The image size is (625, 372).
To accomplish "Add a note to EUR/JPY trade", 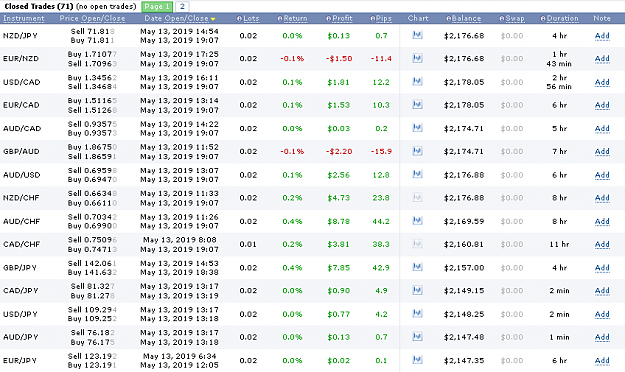I will [x=602, y=360].
